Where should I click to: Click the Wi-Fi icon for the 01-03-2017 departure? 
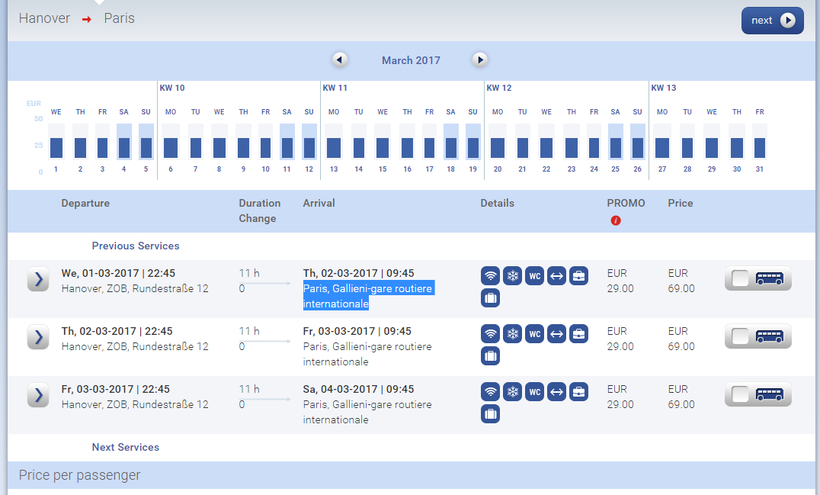coord(490,276)
